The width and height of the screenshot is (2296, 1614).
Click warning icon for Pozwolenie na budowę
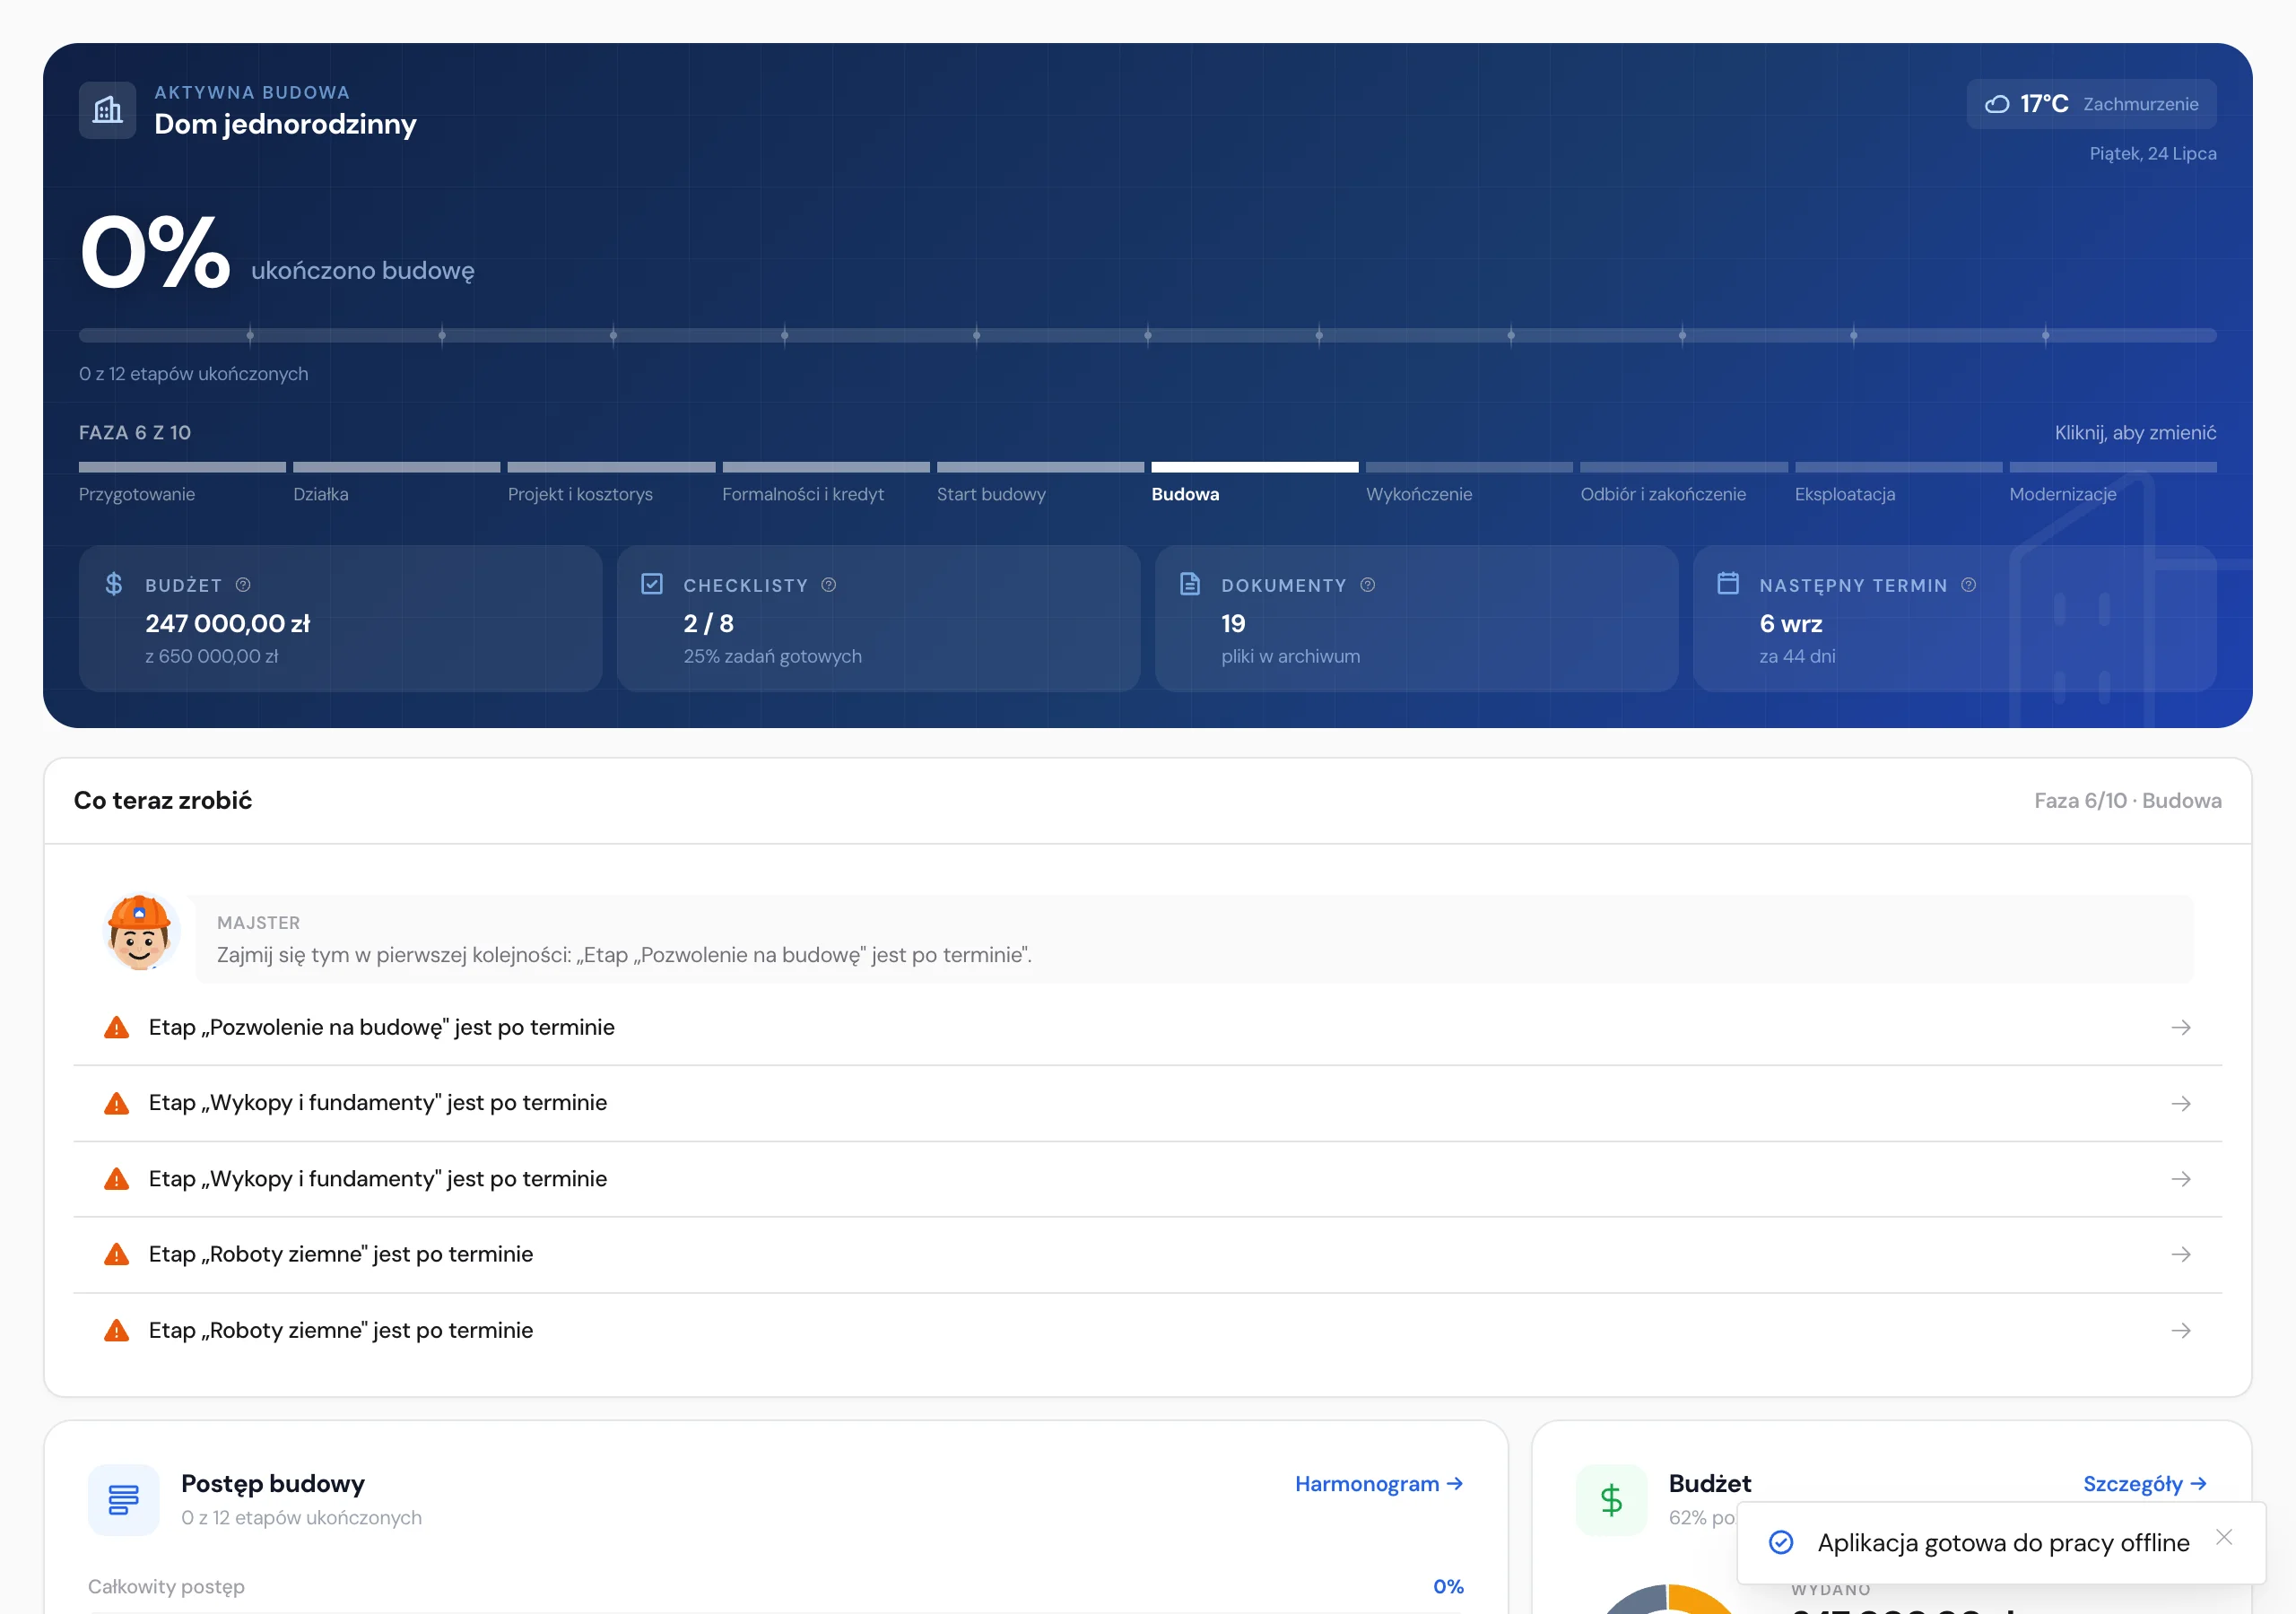point(117,1028)
